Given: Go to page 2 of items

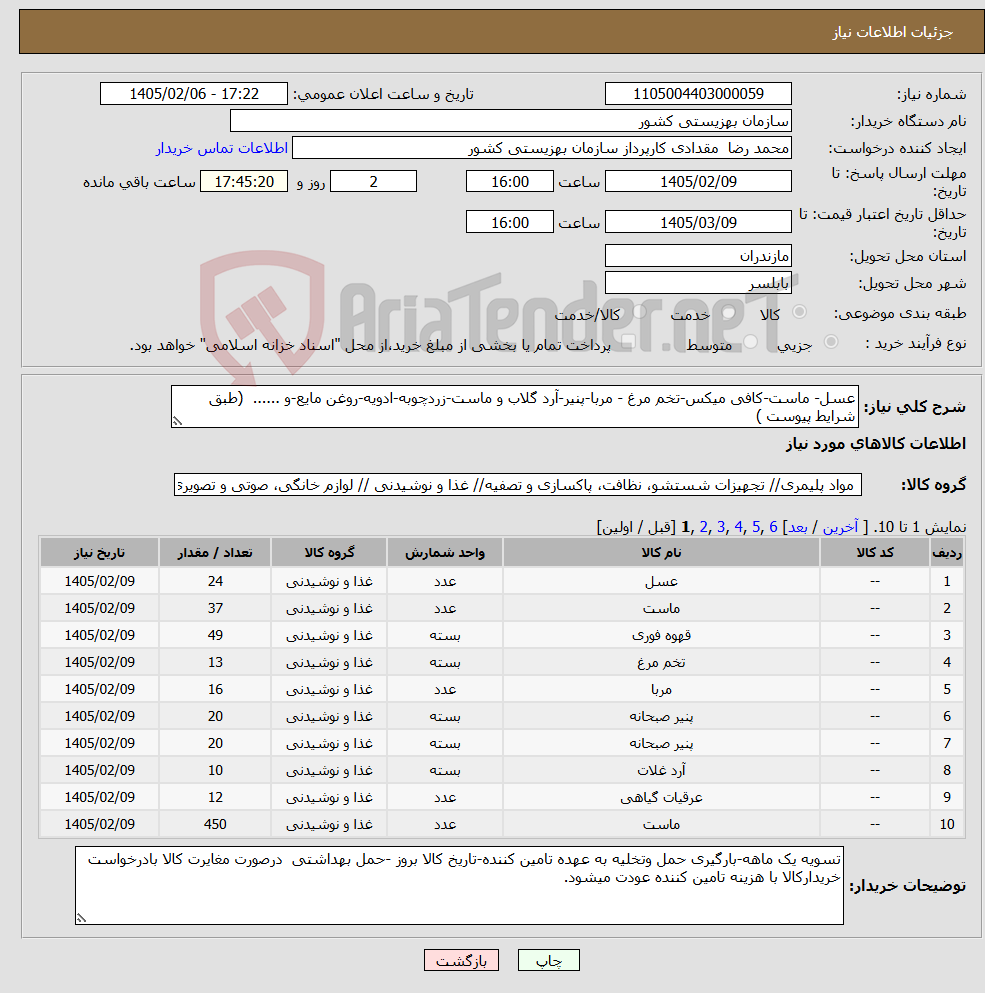Looking at the screenshot, I should (703, 527).
